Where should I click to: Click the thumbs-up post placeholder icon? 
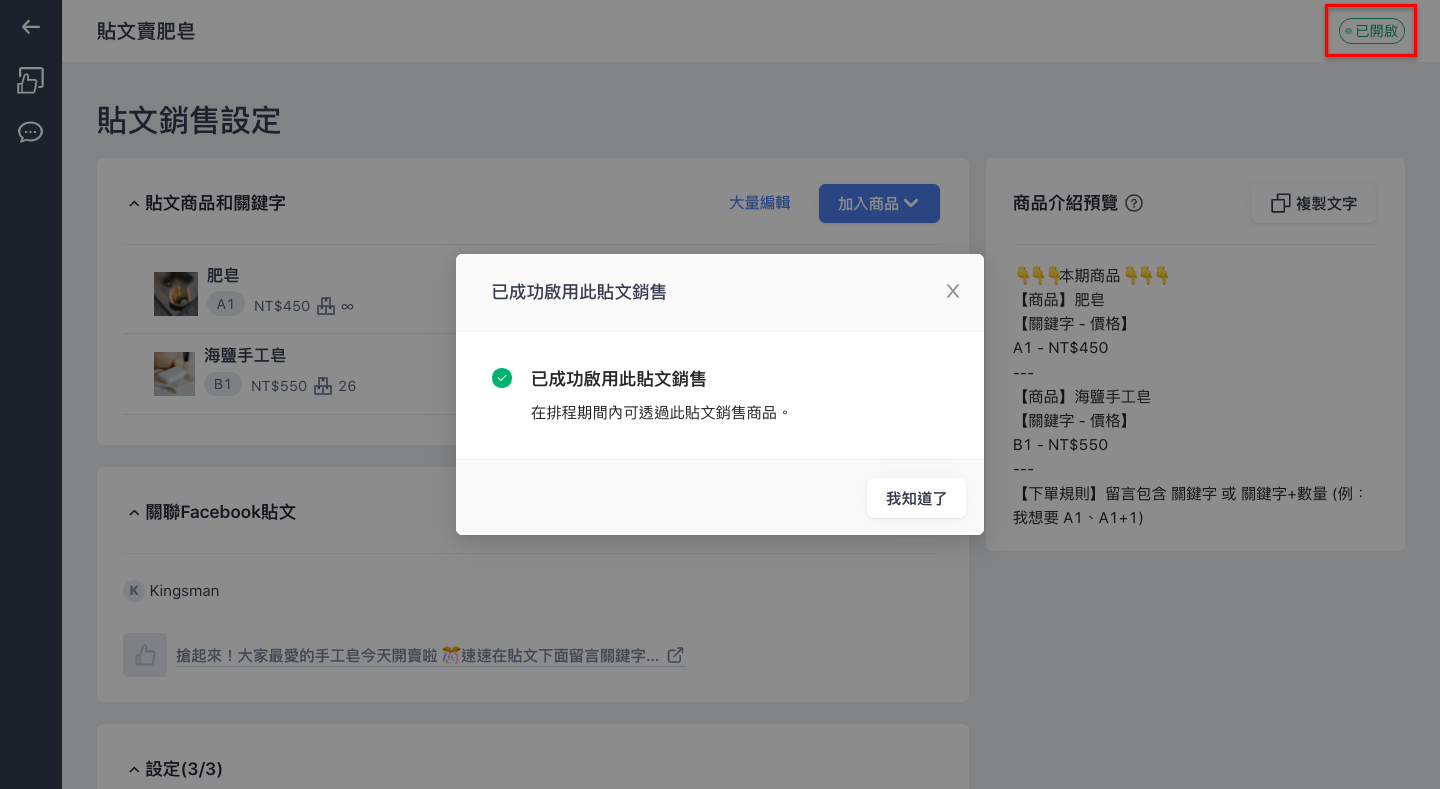pos(145,655)
